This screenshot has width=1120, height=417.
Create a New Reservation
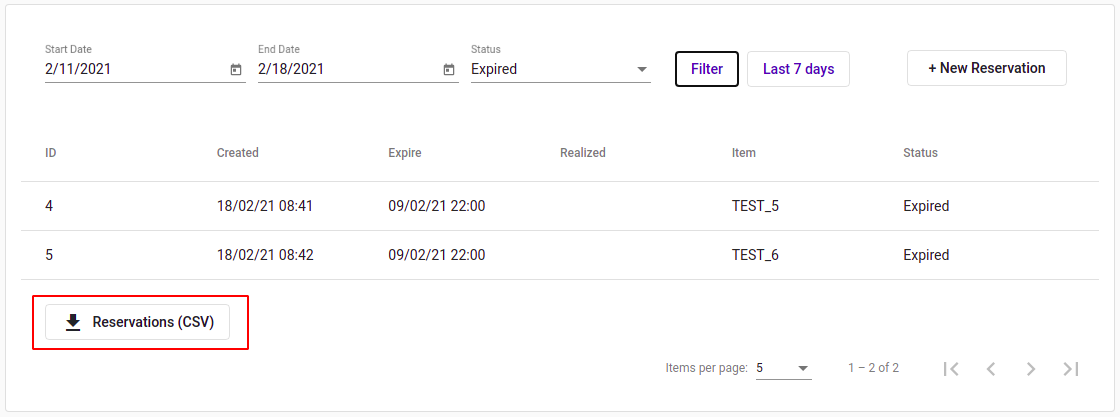[986, 68]
